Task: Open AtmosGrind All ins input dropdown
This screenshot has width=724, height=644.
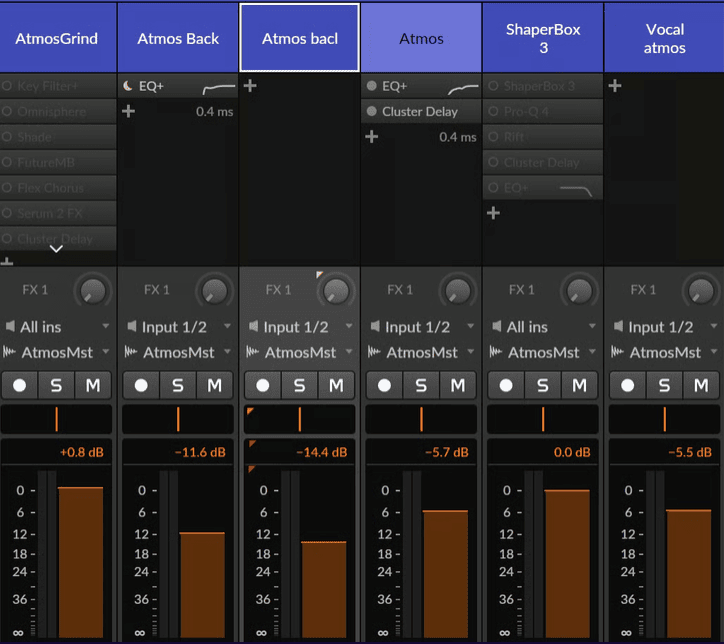Action: (57, 326)
